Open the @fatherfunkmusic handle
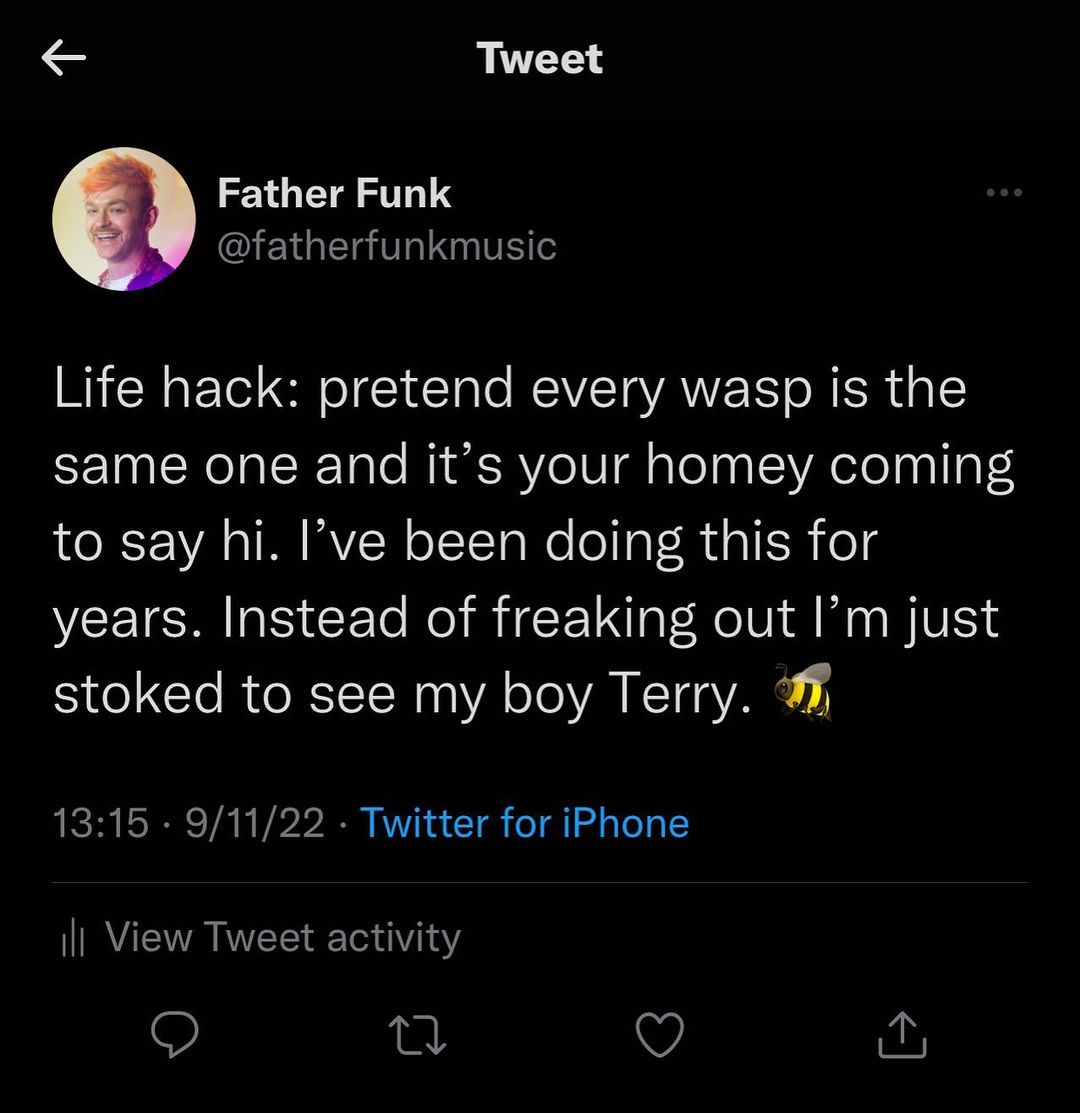Screen dimensions: 1080x1113 pyautogui.click(x=386, y=245)
